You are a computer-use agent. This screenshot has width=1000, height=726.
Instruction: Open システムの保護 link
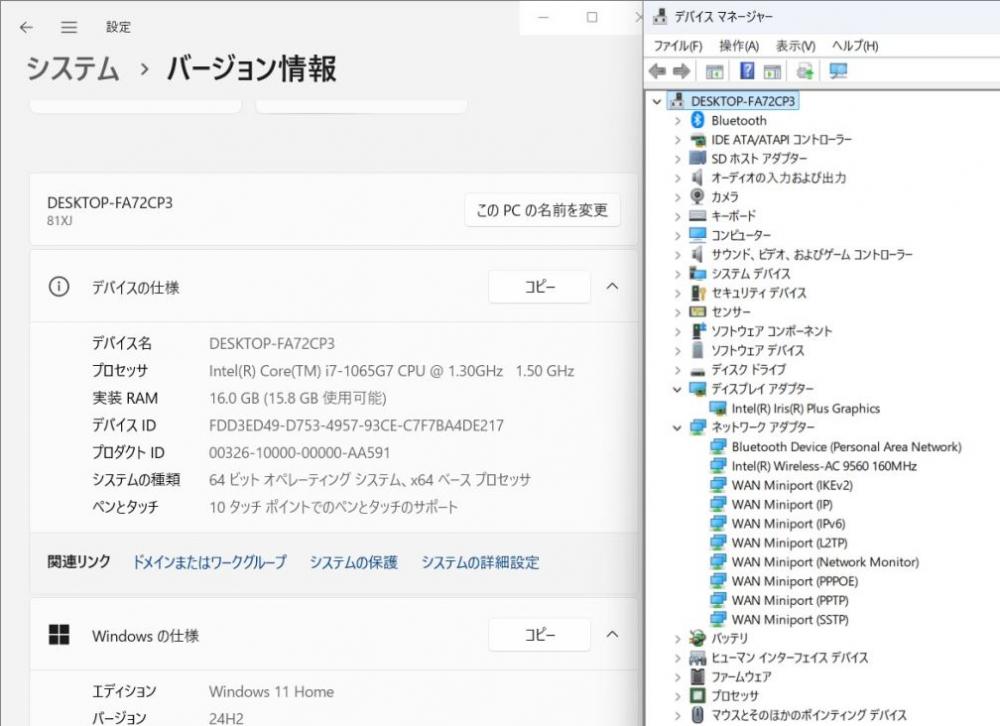353,562
